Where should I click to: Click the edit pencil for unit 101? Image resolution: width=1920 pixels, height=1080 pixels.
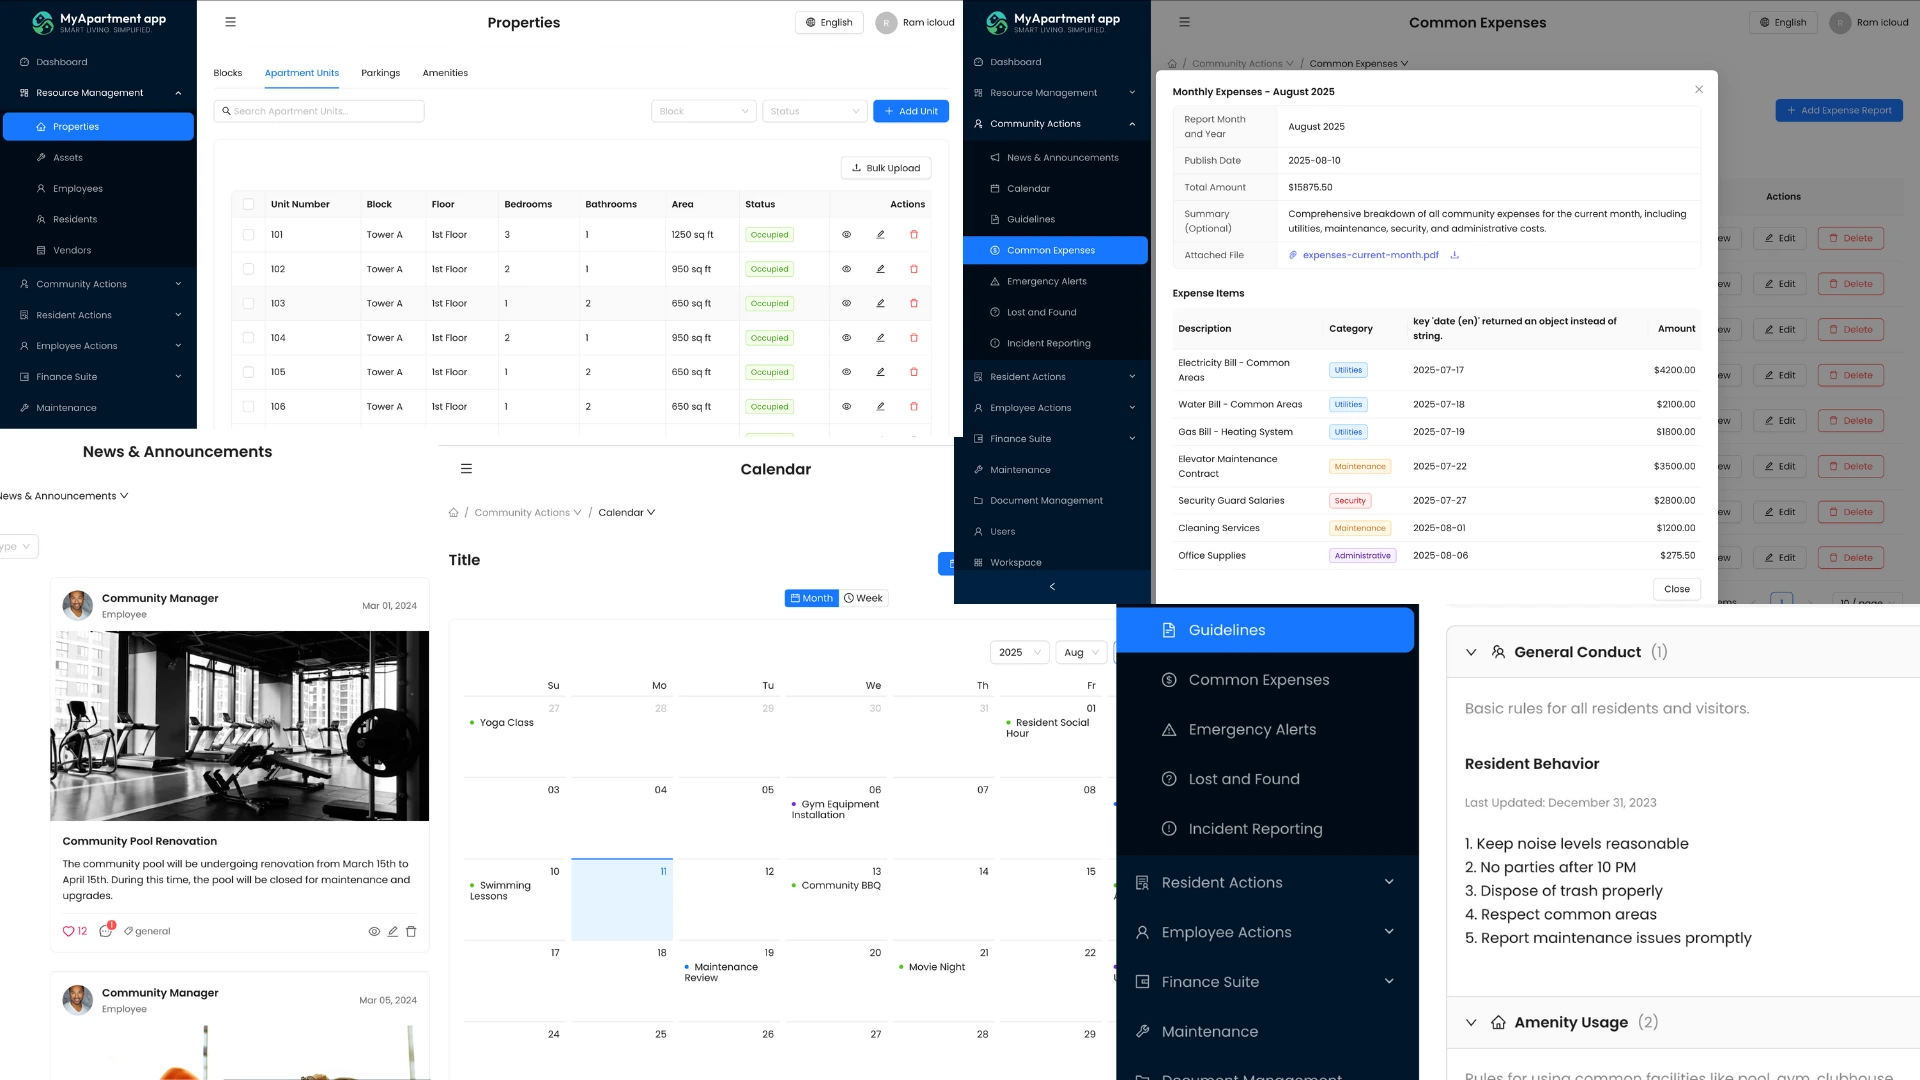pyautogui.click(x=880, y=235)
